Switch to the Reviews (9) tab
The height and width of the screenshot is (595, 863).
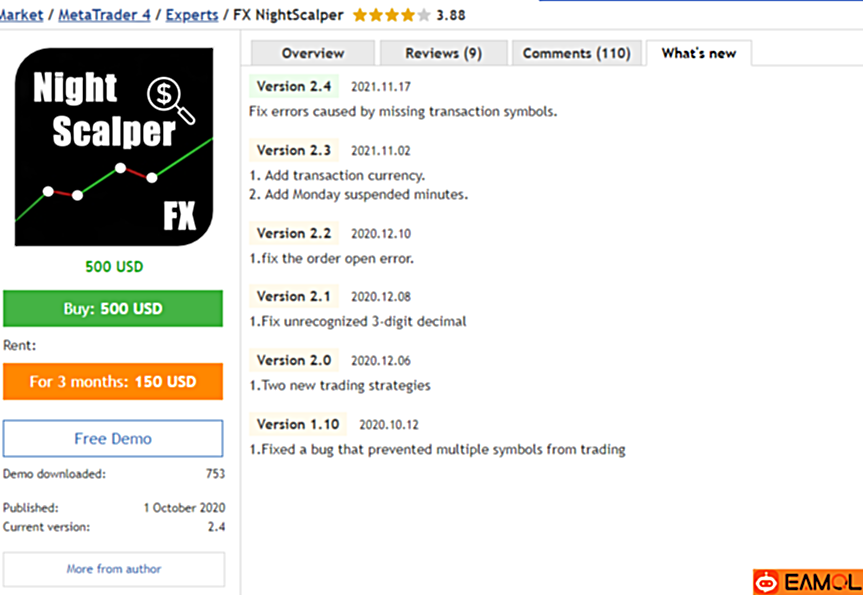[444, 53]
